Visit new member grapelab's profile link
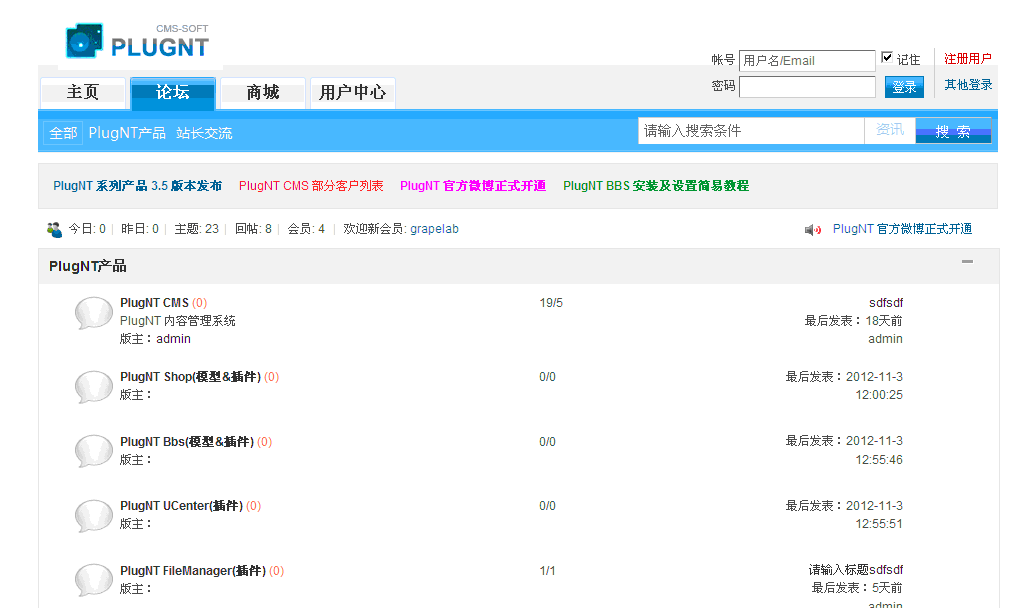Viewport: 1036px width, 608px height. point(434,229)
